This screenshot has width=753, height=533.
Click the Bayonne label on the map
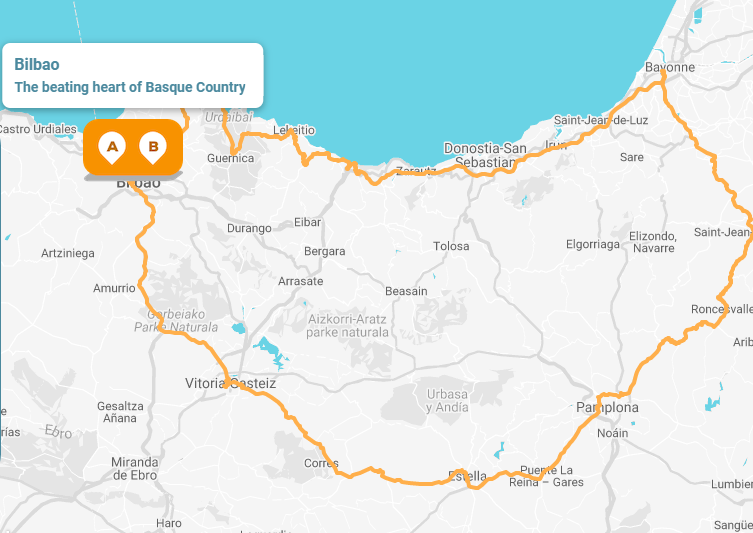click(x=670, y=67)
